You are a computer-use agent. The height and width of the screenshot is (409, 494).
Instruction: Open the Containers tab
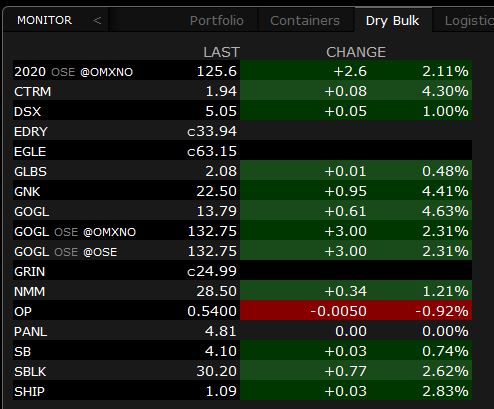coord(305,21)
